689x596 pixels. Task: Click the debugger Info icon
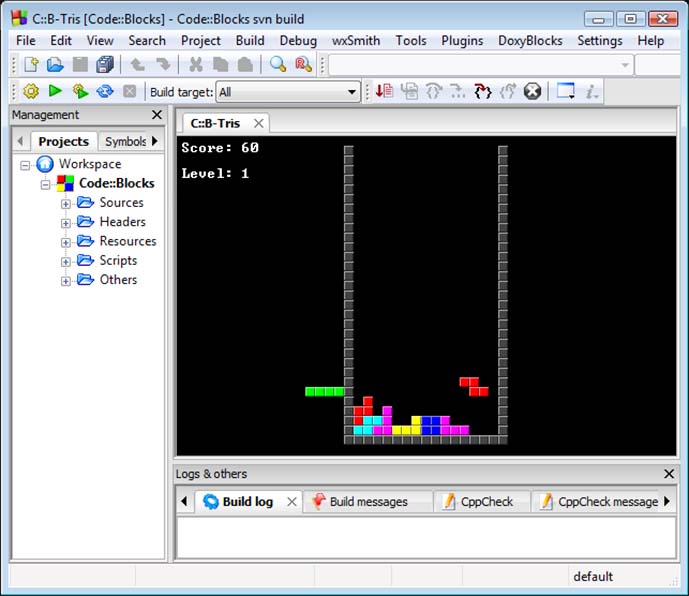point(591,91)
